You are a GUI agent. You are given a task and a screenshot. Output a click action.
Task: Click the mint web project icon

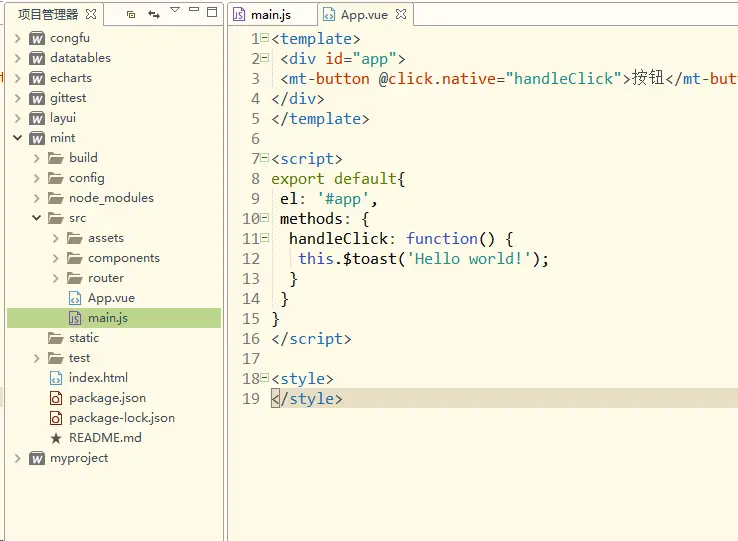tap(37, 138)
